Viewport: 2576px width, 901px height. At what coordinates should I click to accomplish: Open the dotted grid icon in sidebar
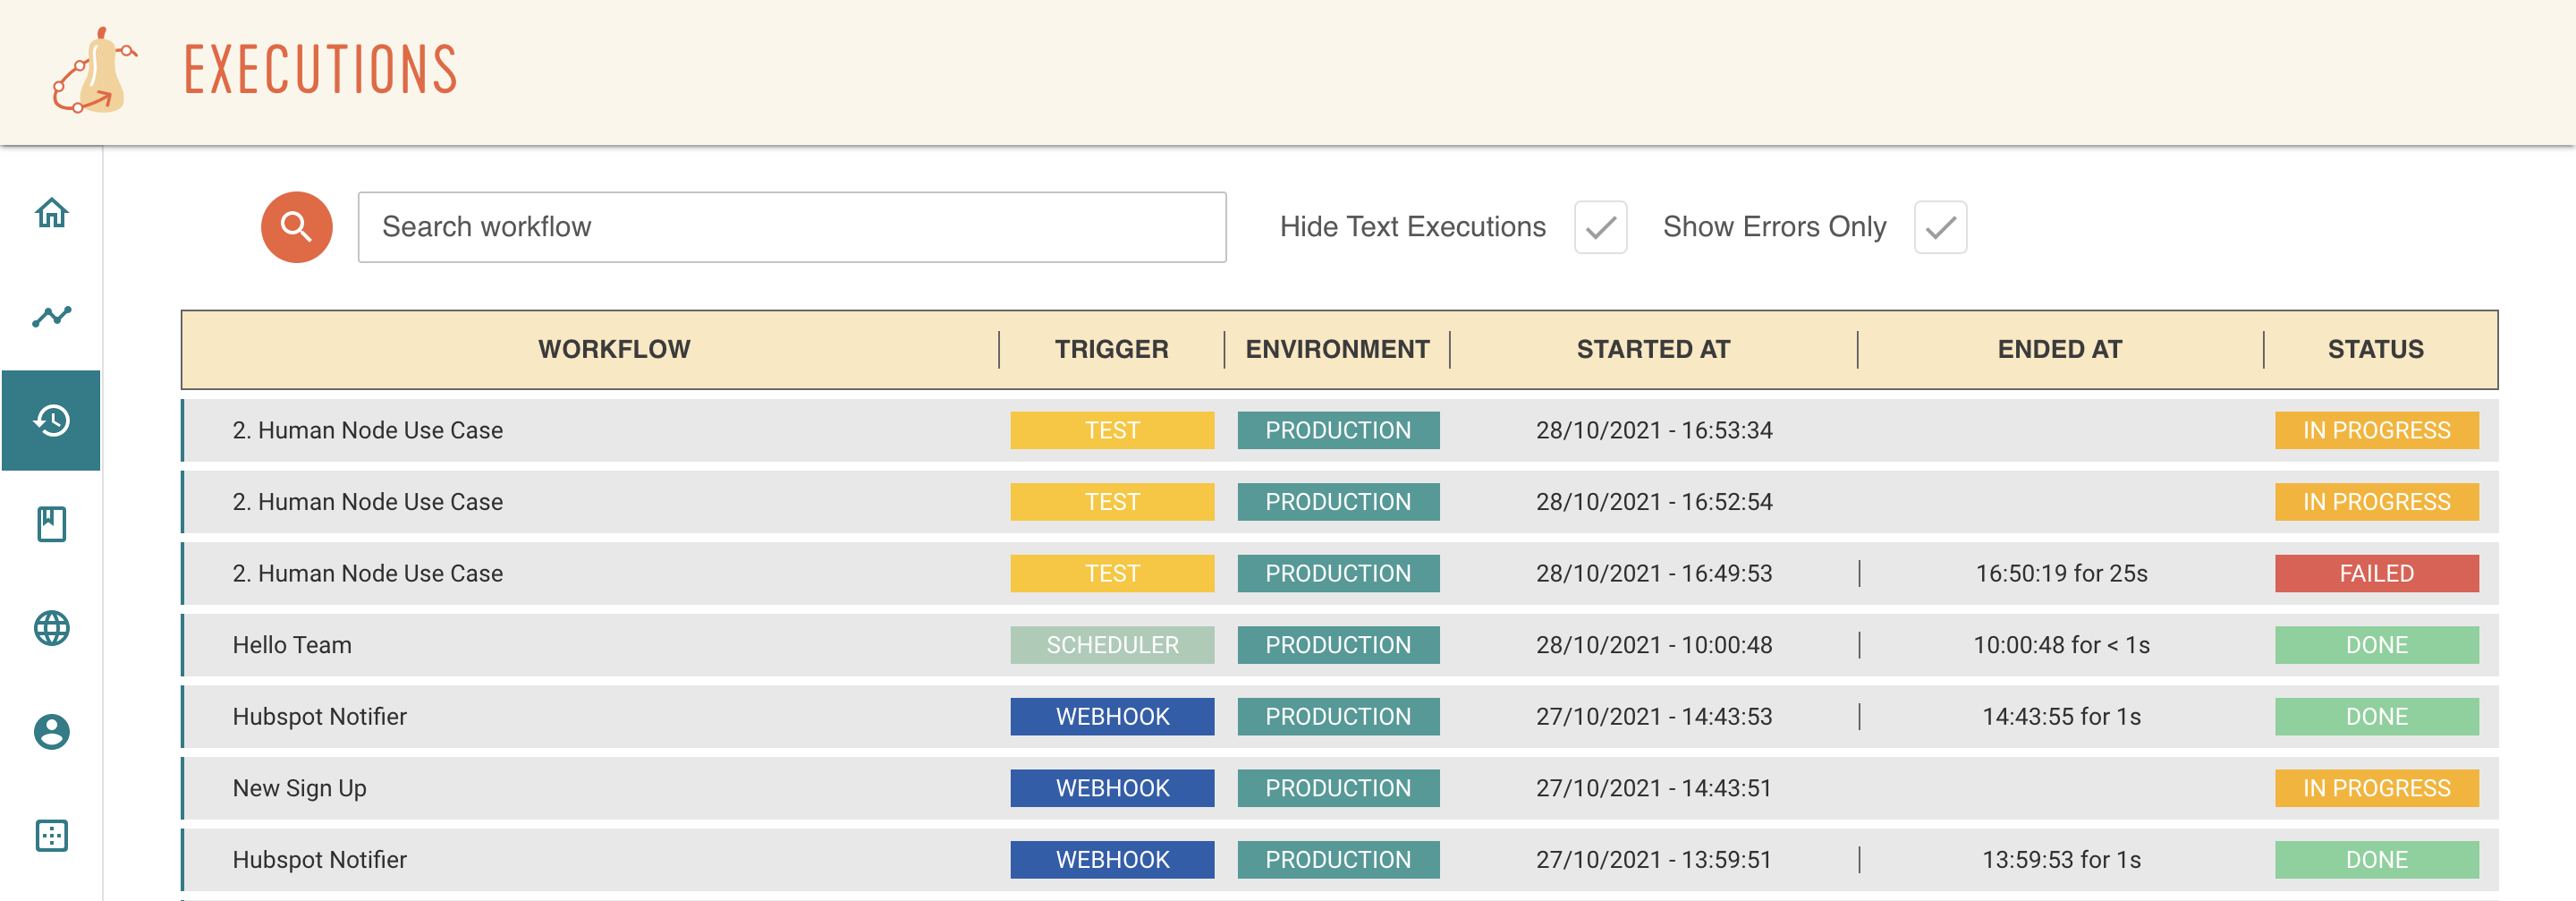click(52, 835)
